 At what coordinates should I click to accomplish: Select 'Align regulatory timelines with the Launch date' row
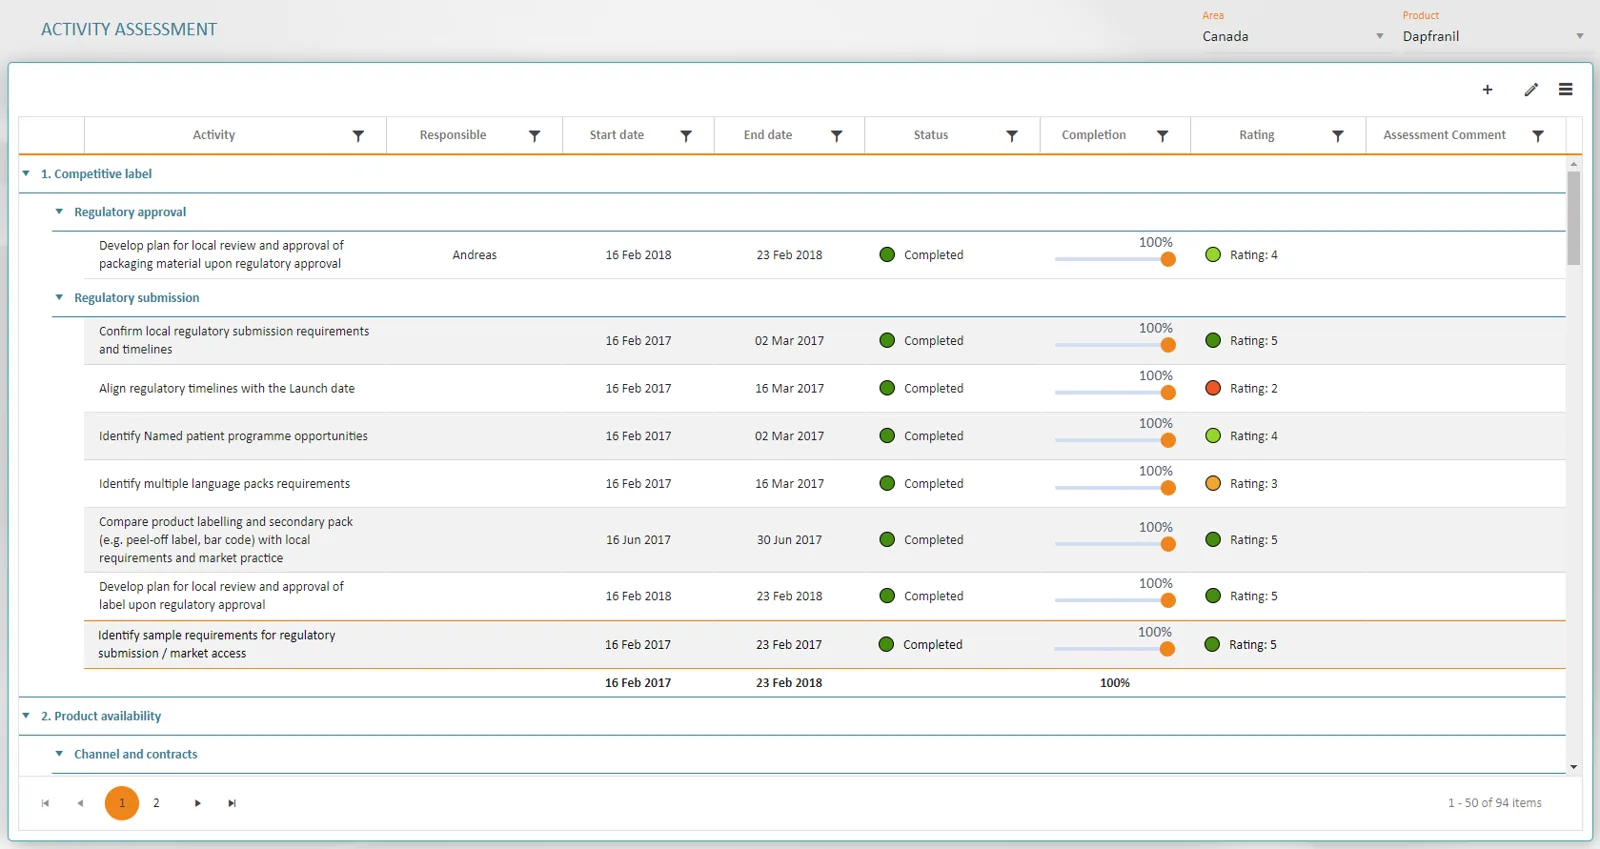click(x=825, y=388)
